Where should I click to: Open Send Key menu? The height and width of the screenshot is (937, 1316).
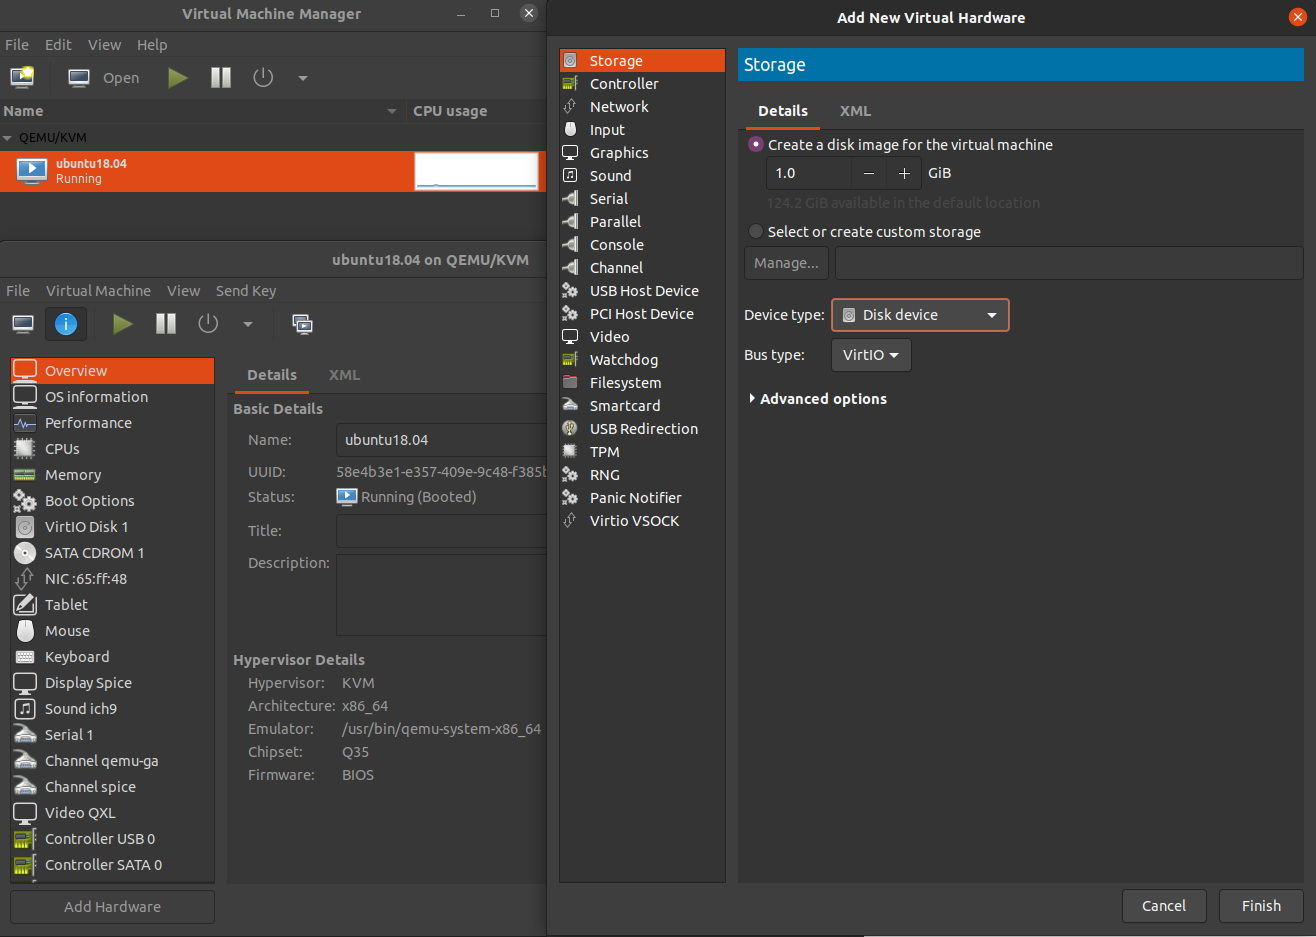tap(246, 291)
